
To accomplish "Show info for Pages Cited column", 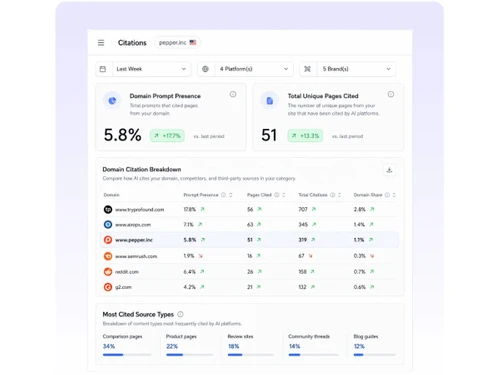I will [277, 195].
